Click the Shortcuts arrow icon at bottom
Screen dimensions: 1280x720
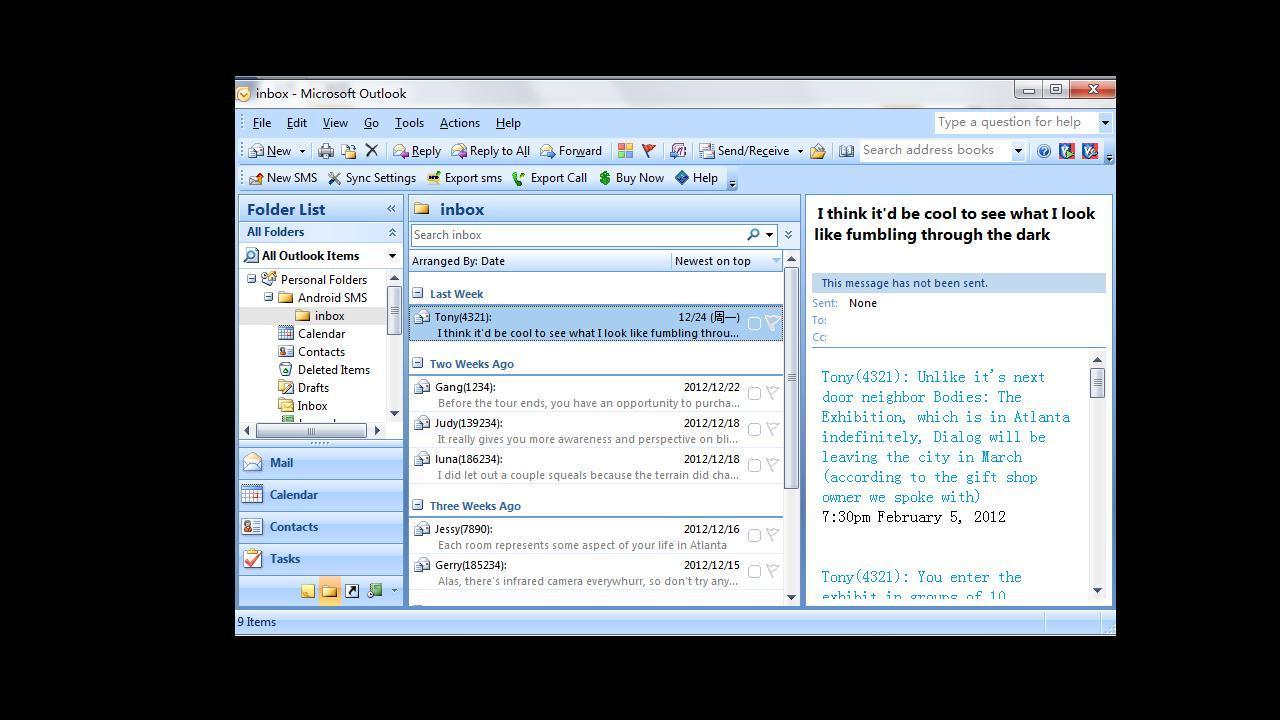point(352,591)
